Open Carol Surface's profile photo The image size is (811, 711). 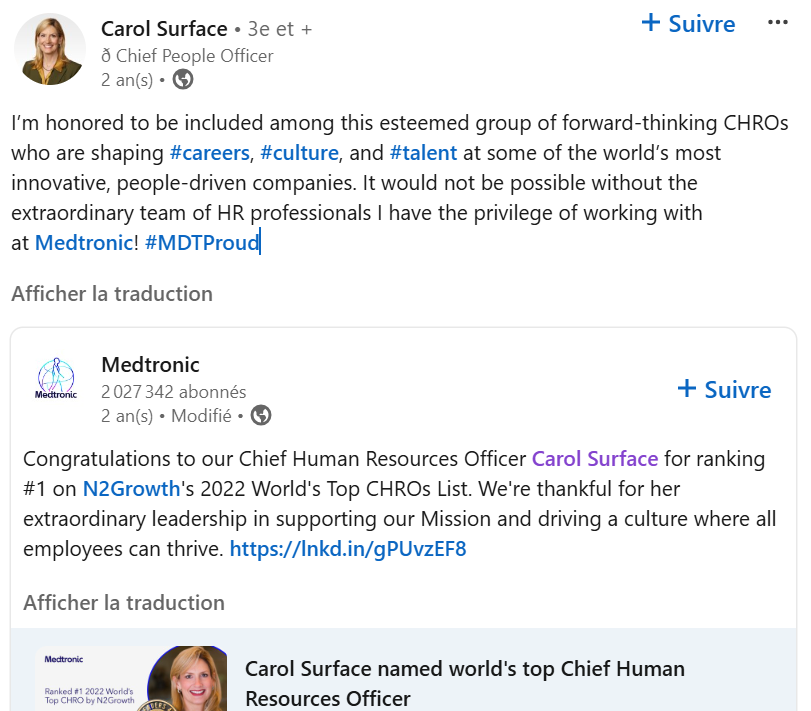pyautogui.click(x=50, y=49)
